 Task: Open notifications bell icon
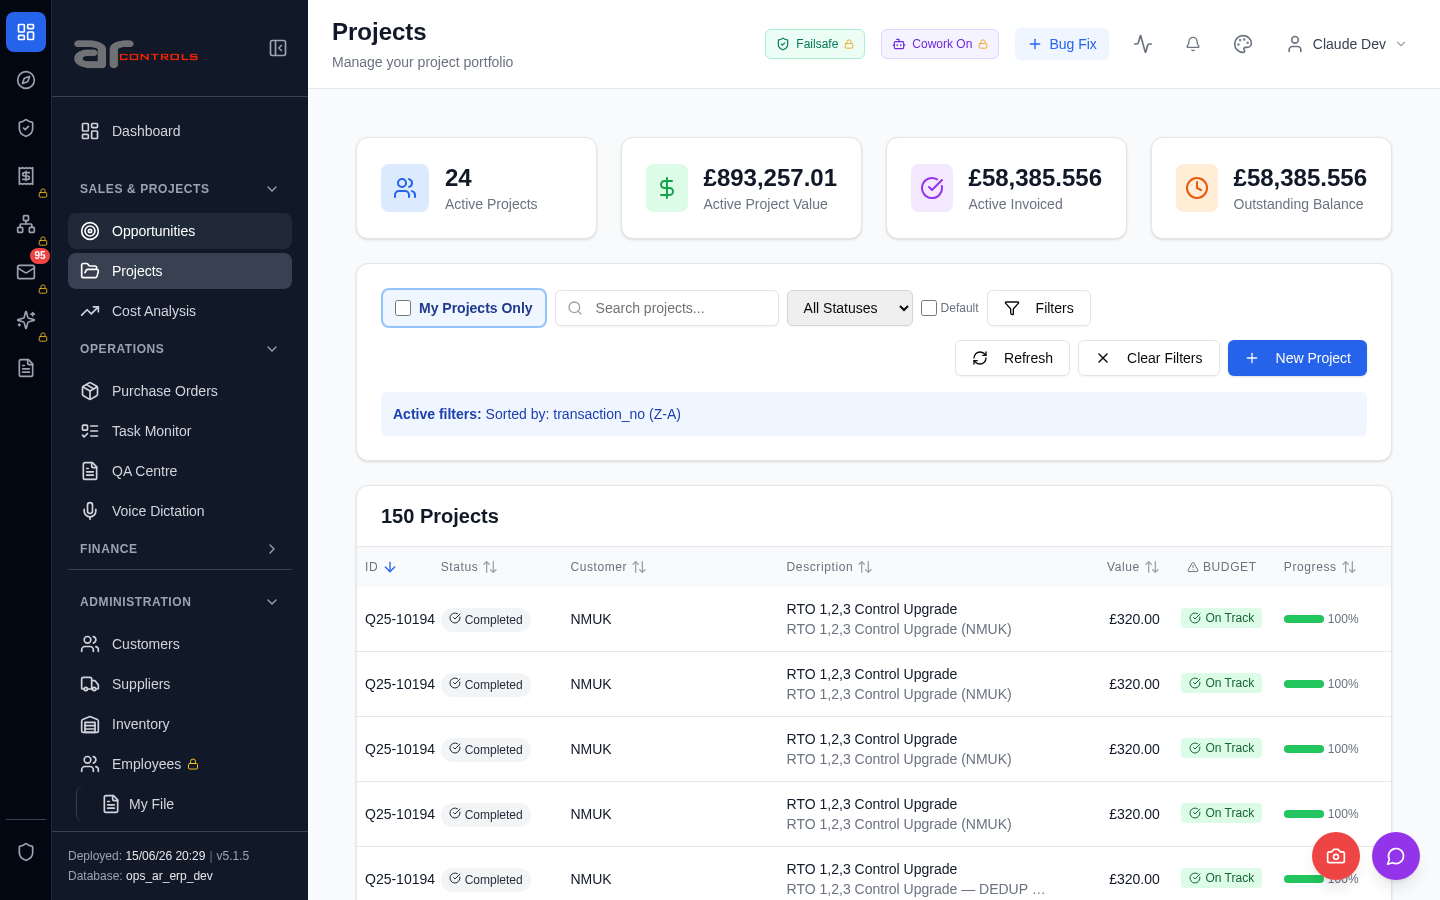[1193, 44]
